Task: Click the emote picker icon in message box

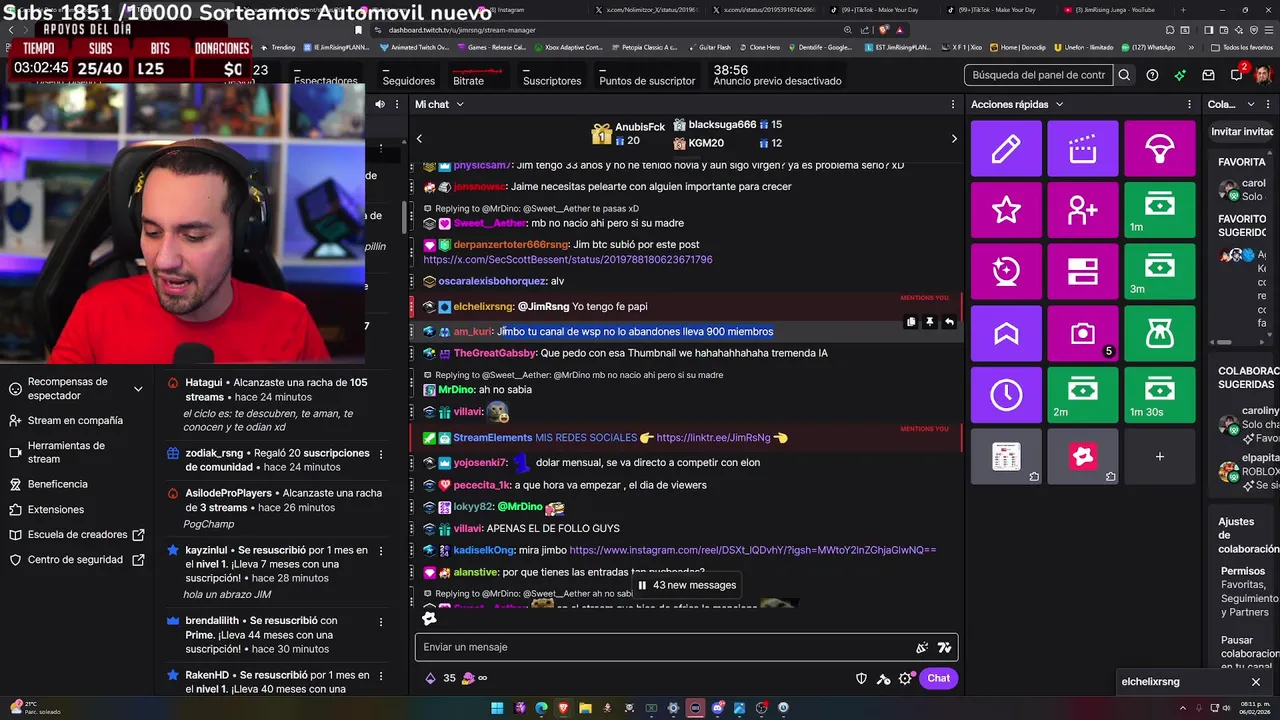Action: coord(944,647)
